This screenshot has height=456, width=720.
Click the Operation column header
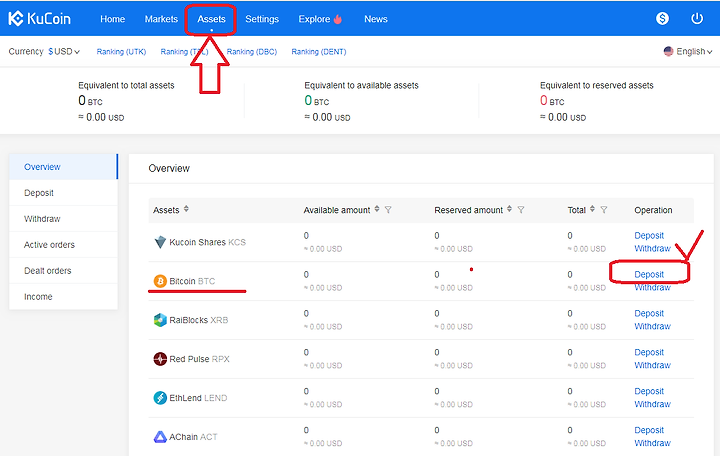point(653,210)
